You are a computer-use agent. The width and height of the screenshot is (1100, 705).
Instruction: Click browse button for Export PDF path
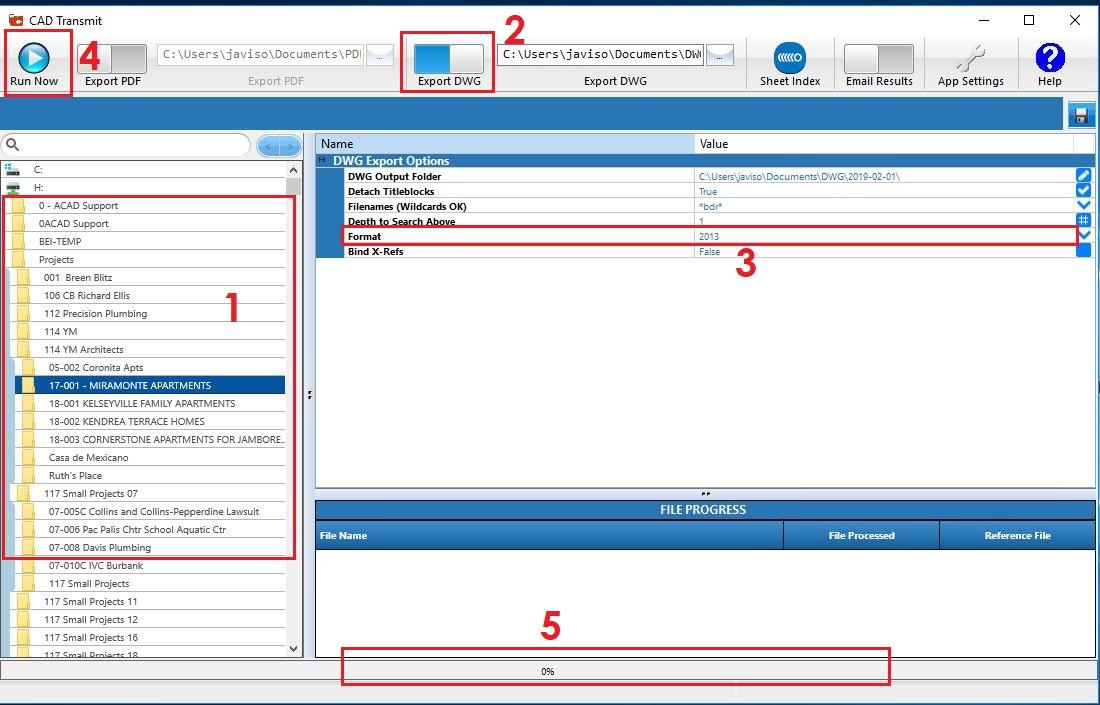pos(380,55)
